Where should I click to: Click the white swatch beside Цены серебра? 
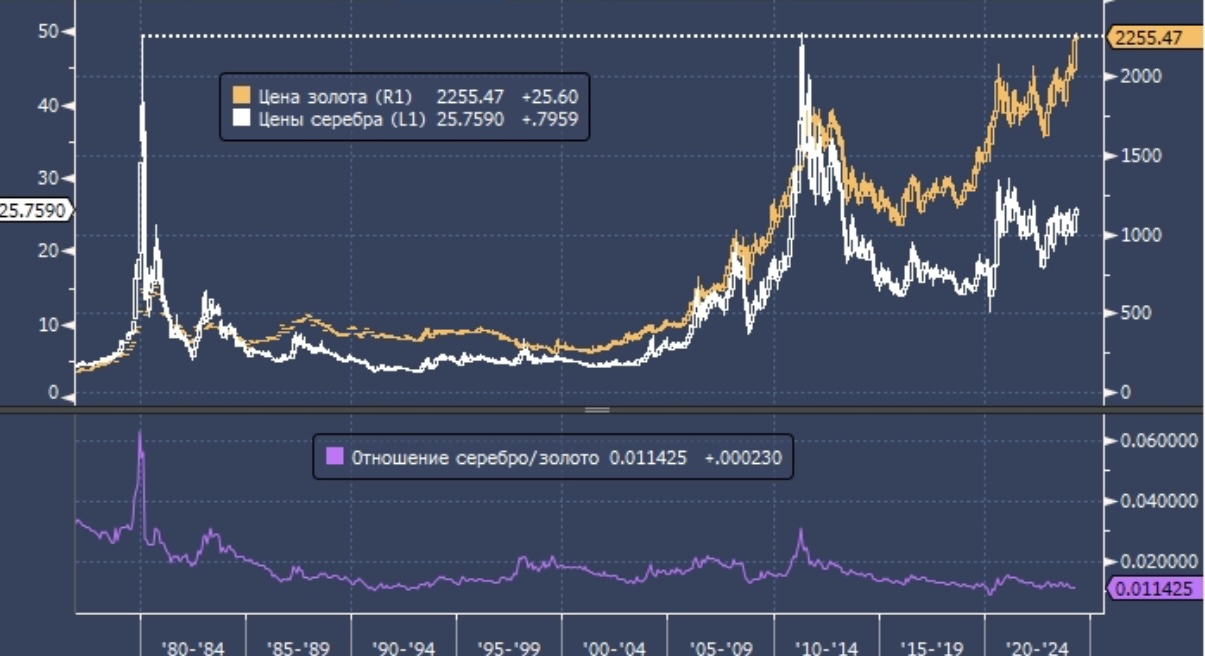pyautogui.click(x=241, y=119)
